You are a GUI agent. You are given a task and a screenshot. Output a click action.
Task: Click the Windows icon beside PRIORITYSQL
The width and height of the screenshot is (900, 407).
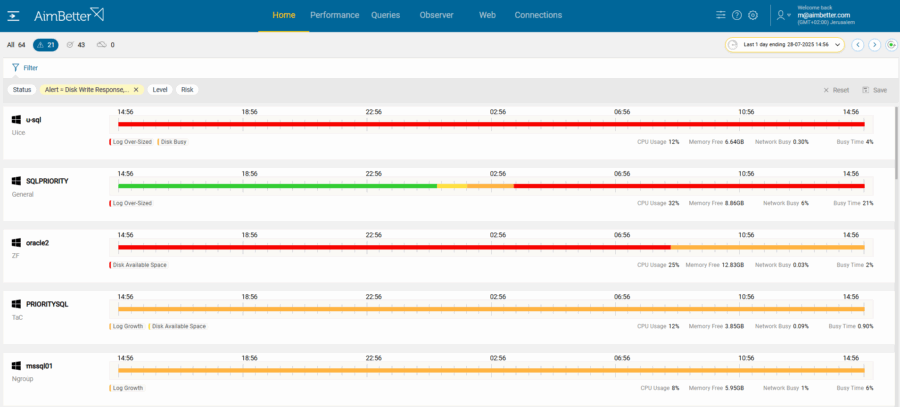(x=16, y=304)
